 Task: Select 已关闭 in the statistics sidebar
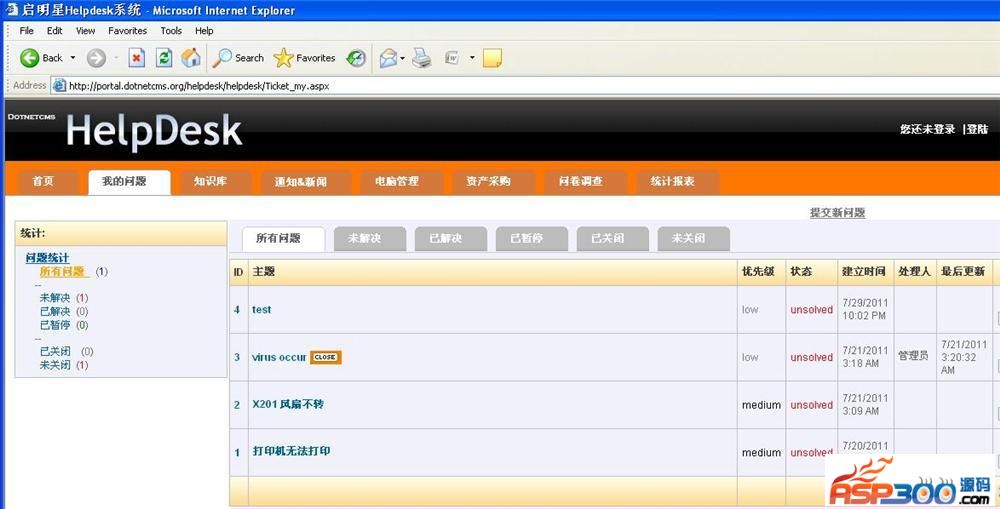point(55,351)
